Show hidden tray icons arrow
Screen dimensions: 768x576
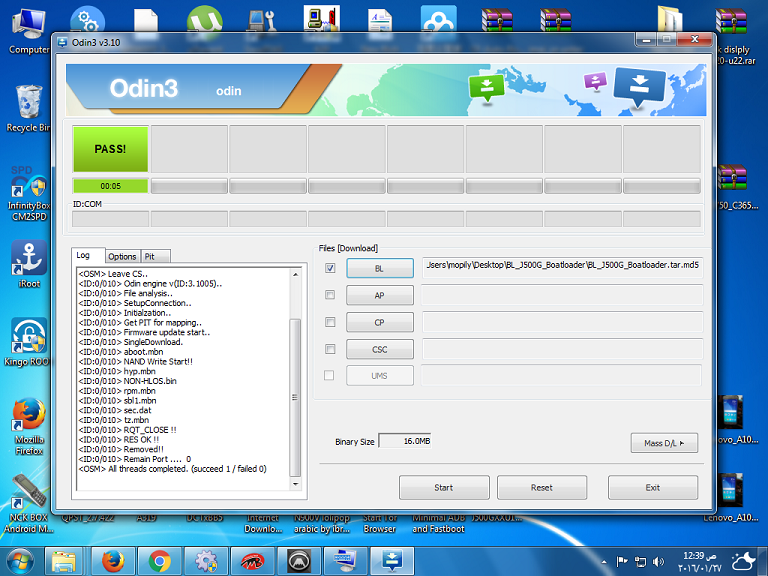click(604, 562)
